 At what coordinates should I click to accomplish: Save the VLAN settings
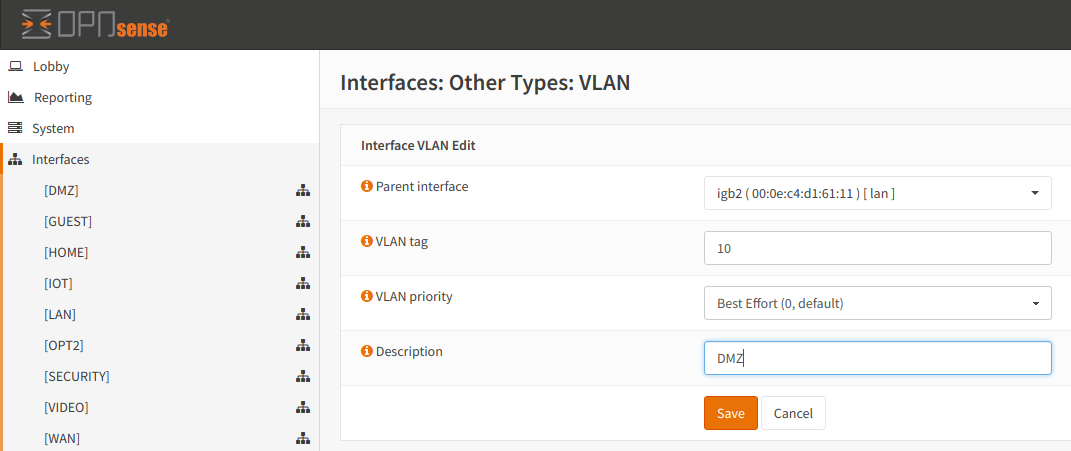730,413
